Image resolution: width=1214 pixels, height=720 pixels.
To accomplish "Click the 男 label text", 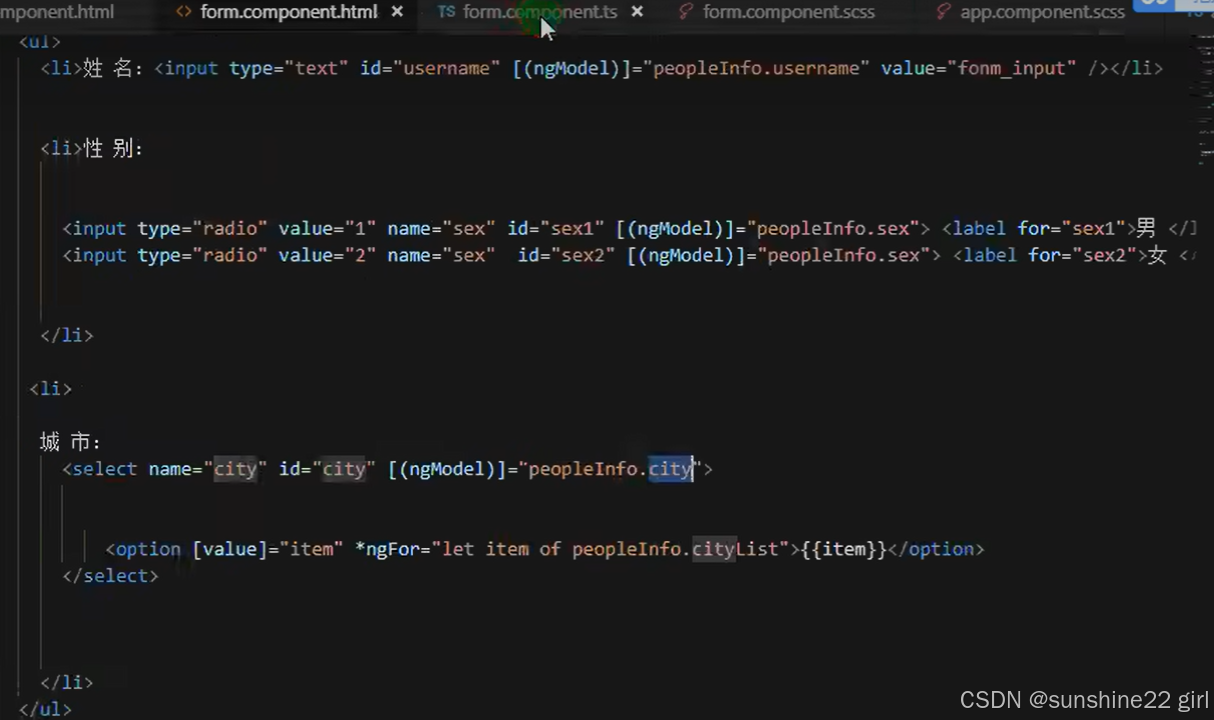I will [x=1146, y=228].
